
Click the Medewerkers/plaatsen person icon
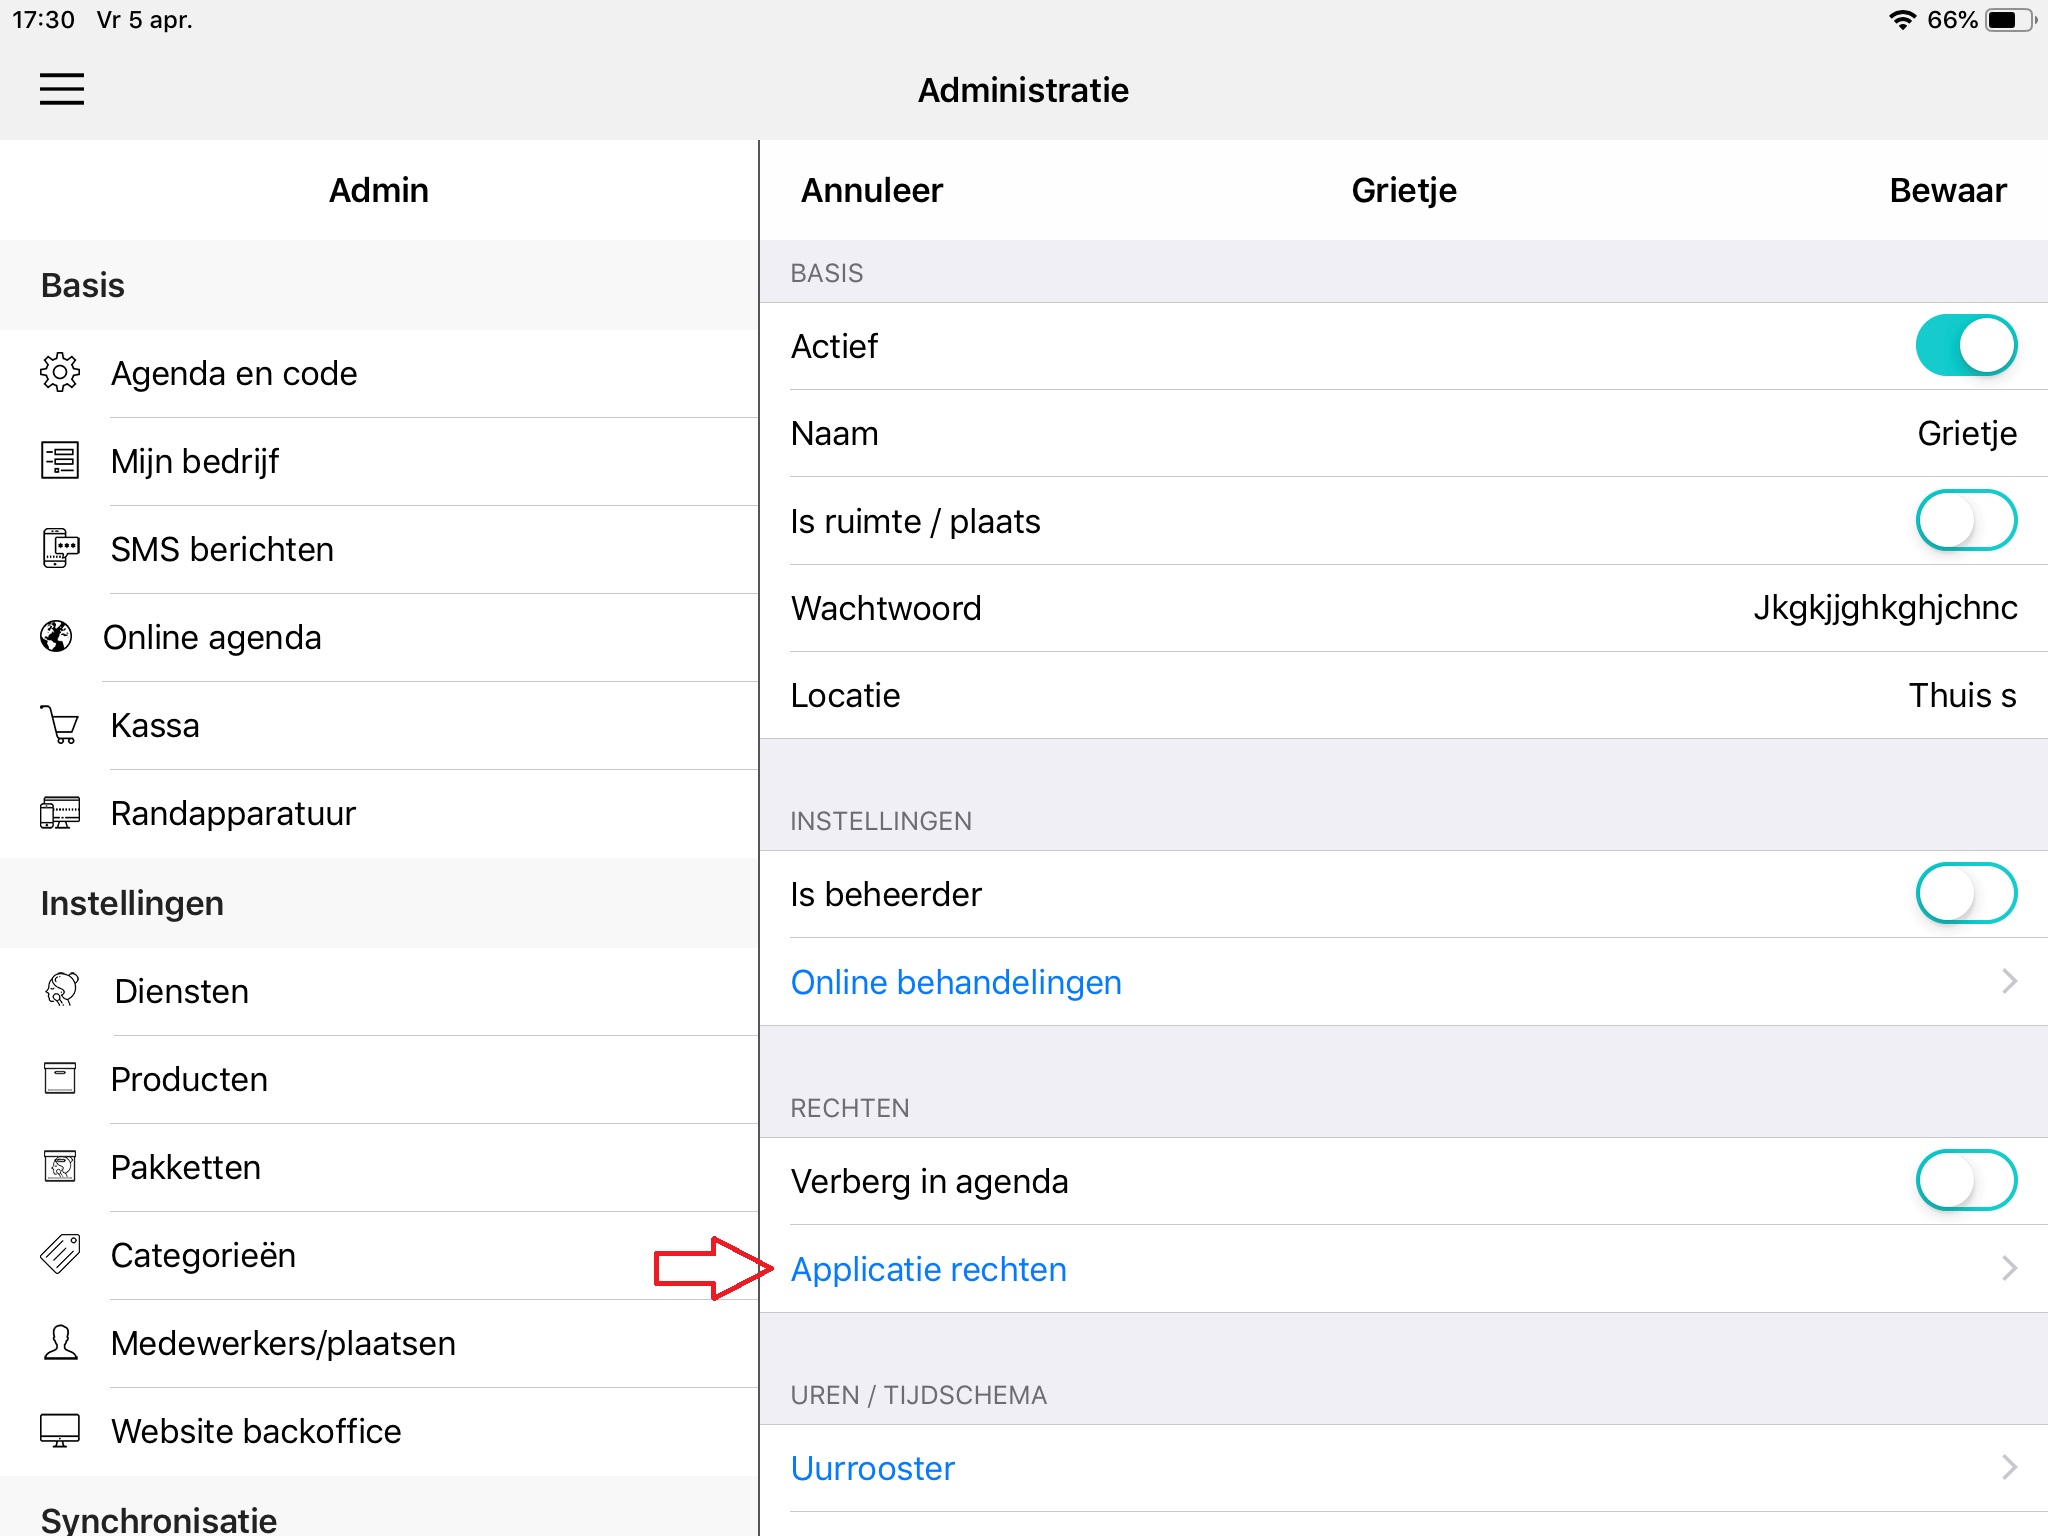tap(60, 1343)
